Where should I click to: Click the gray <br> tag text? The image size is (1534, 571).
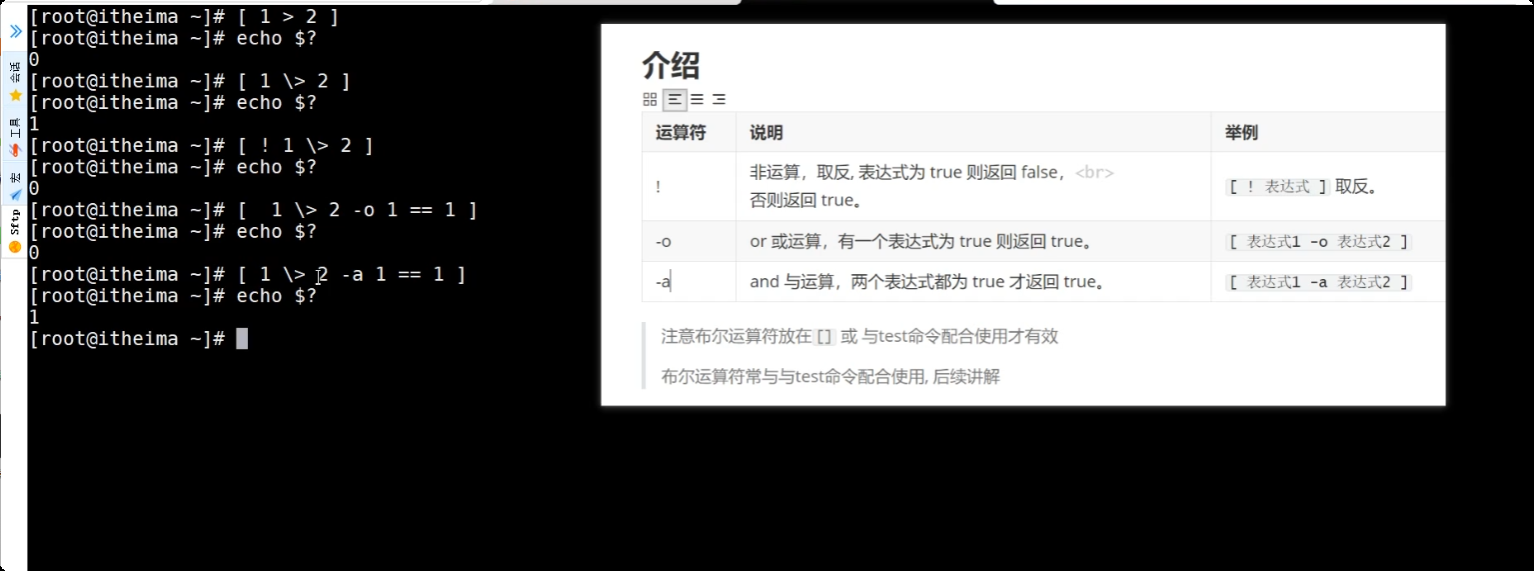point(1094,173)
